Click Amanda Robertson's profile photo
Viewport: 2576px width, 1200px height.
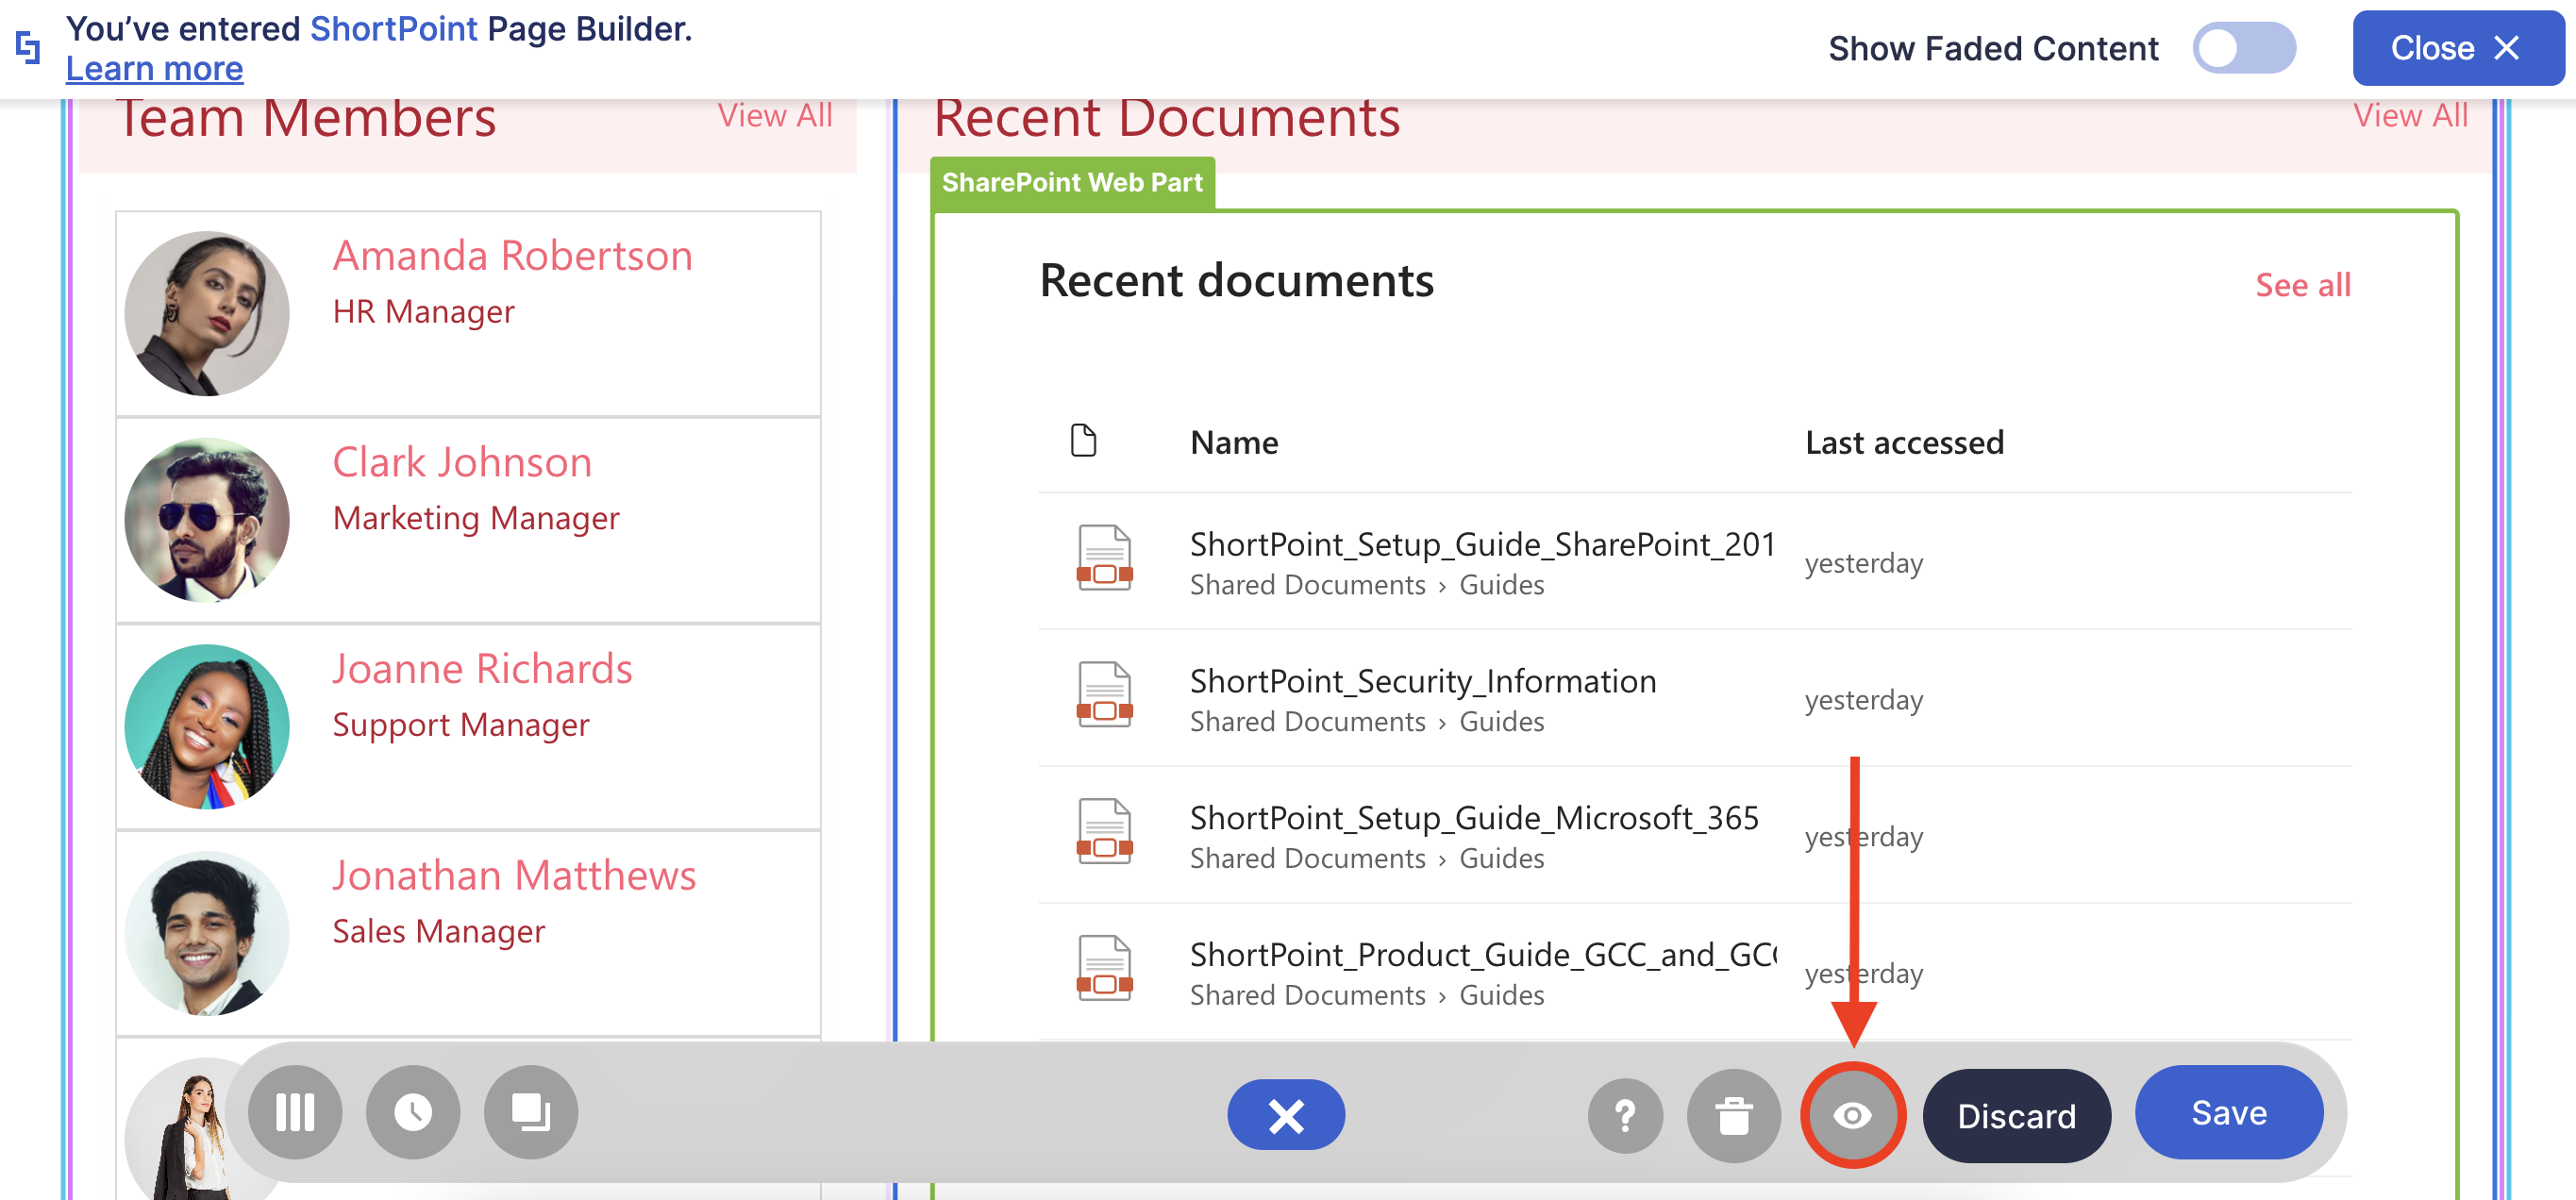[x=207, y=313]
